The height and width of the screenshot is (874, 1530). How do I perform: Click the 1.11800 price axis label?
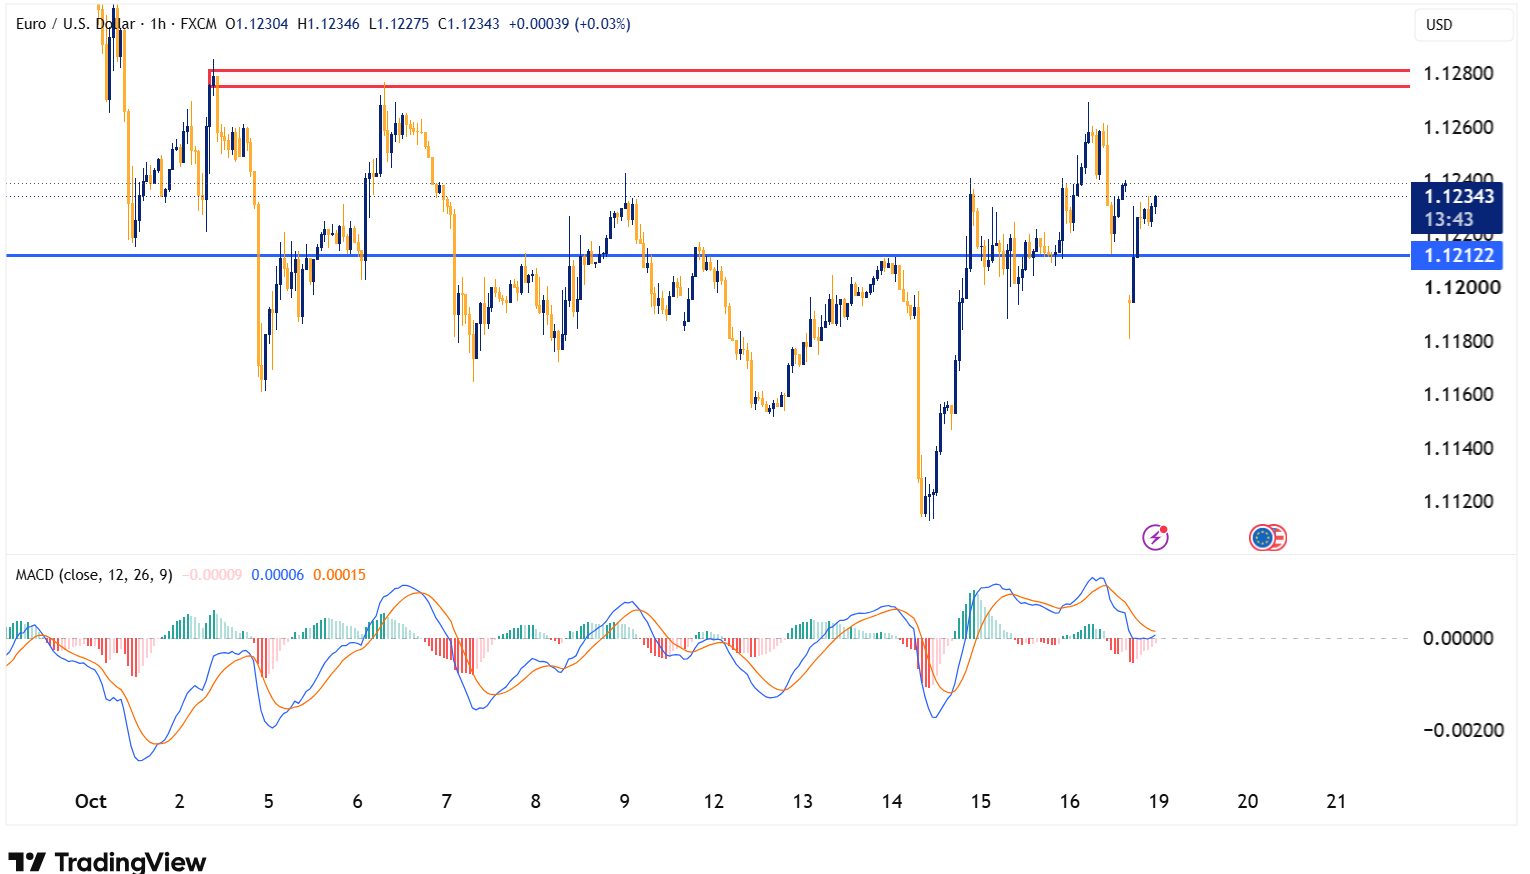point(1458,342)
